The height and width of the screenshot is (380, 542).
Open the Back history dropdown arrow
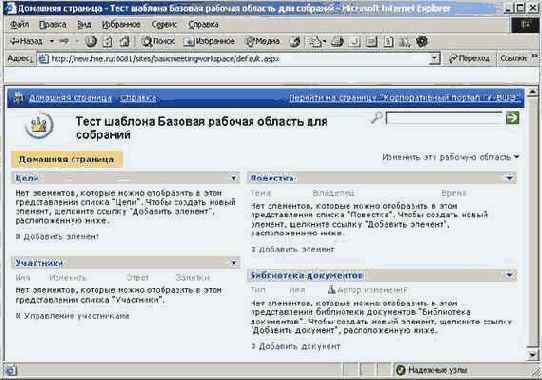tap(52, 41)
